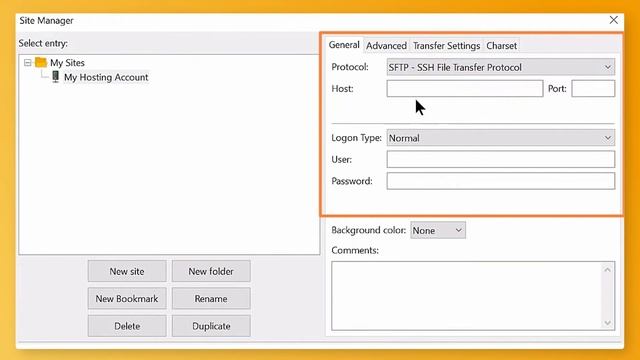Click the server icon beside My Hosting Account
Viewport: 640px width, 360px height.
pyautogui.click(x=56, y=77)
